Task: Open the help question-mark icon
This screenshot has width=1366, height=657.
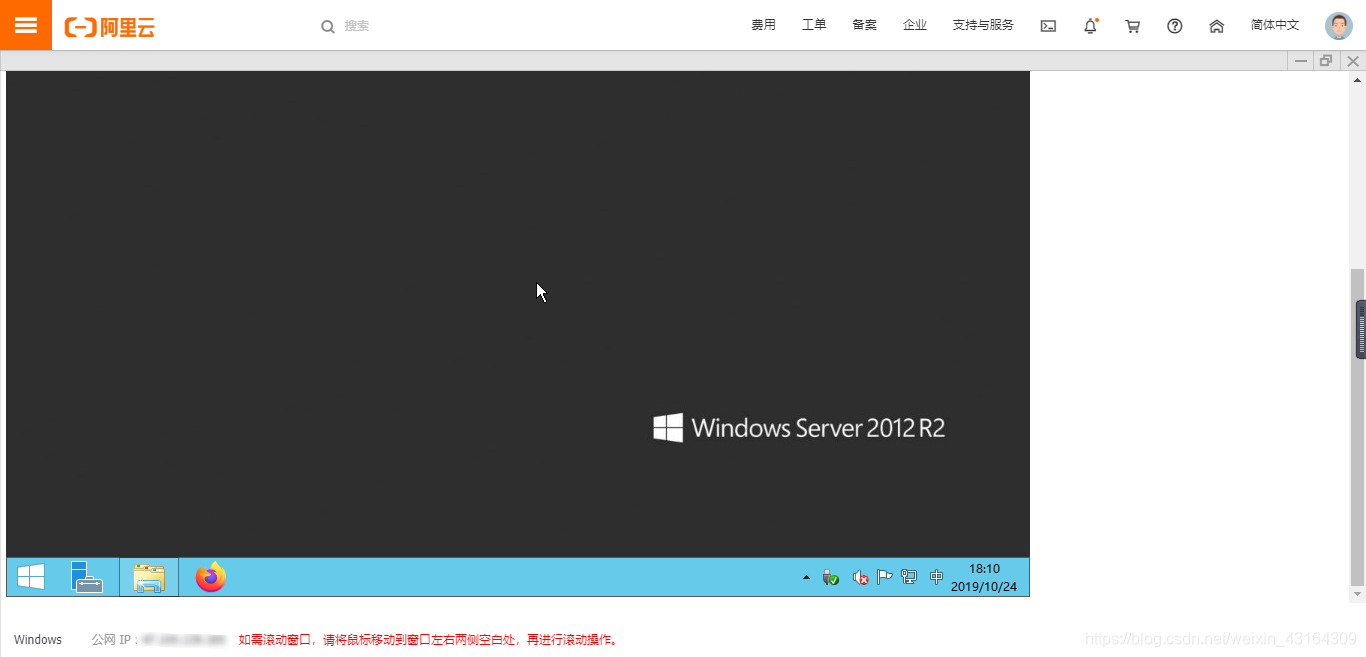Action: click(1175, 26)
